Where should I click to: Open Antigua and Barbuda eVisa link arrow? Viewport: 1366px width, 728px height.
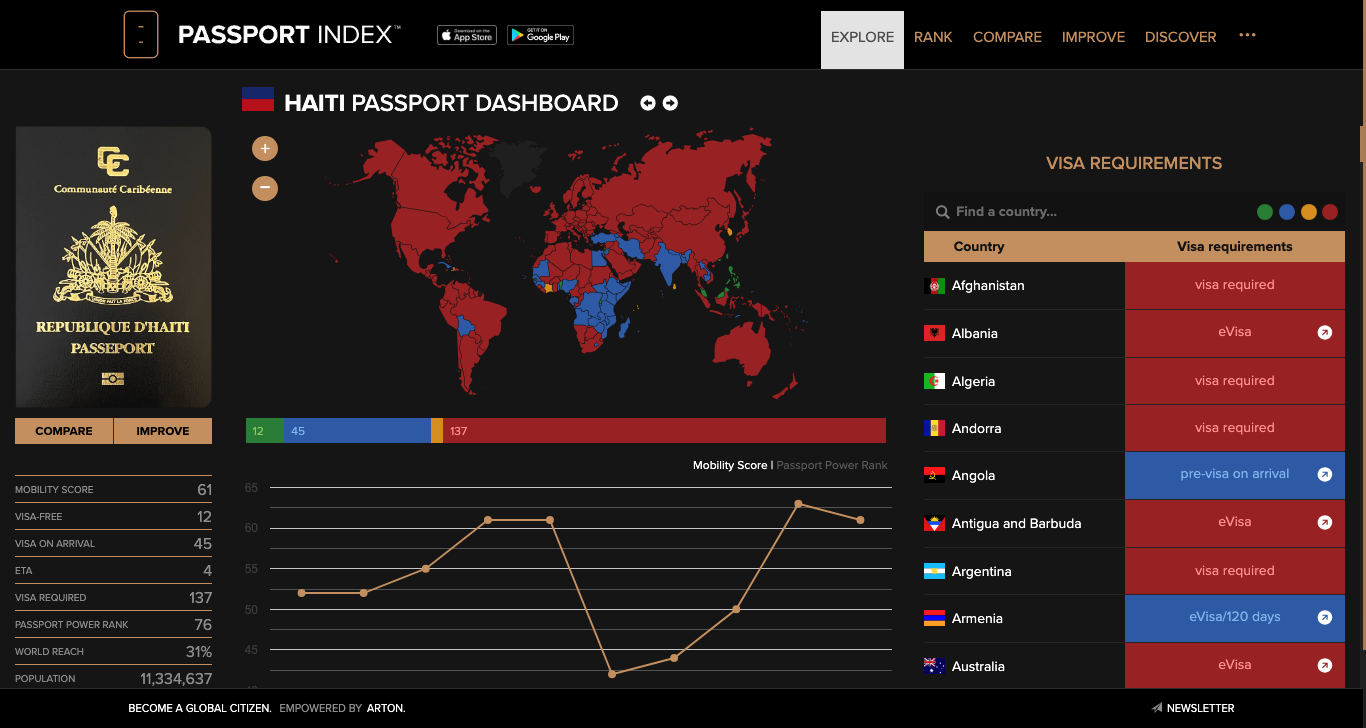(x=1325, y=522)
